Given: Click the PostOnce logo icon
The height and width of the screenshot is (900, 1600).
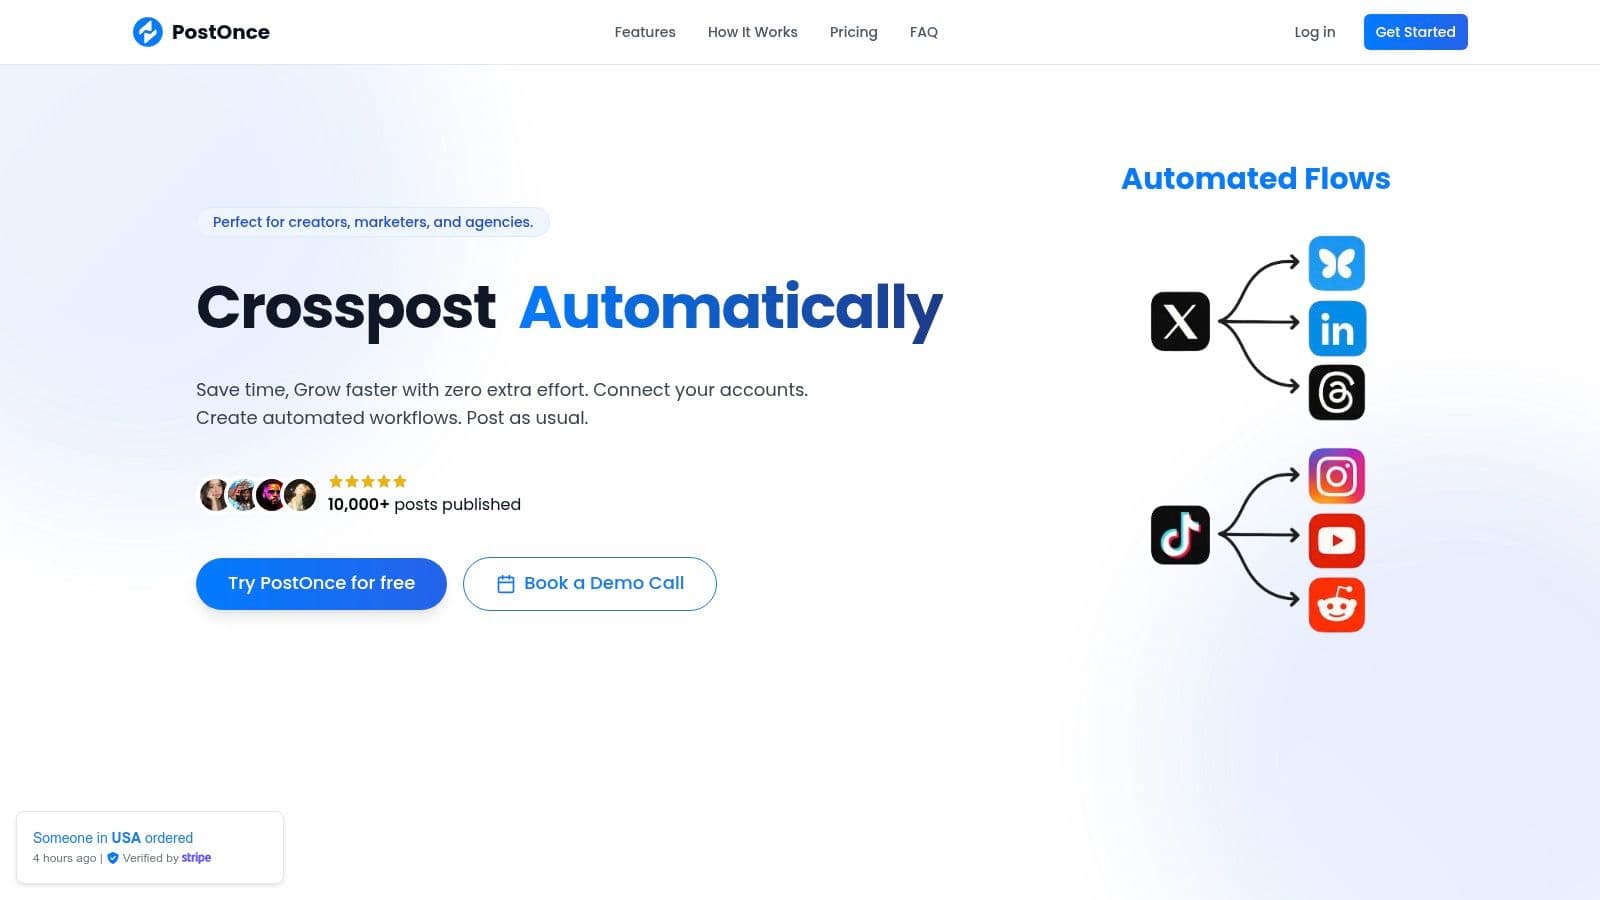Looking at the screenshot, I should pyautogui.click(x=148, y=32).
